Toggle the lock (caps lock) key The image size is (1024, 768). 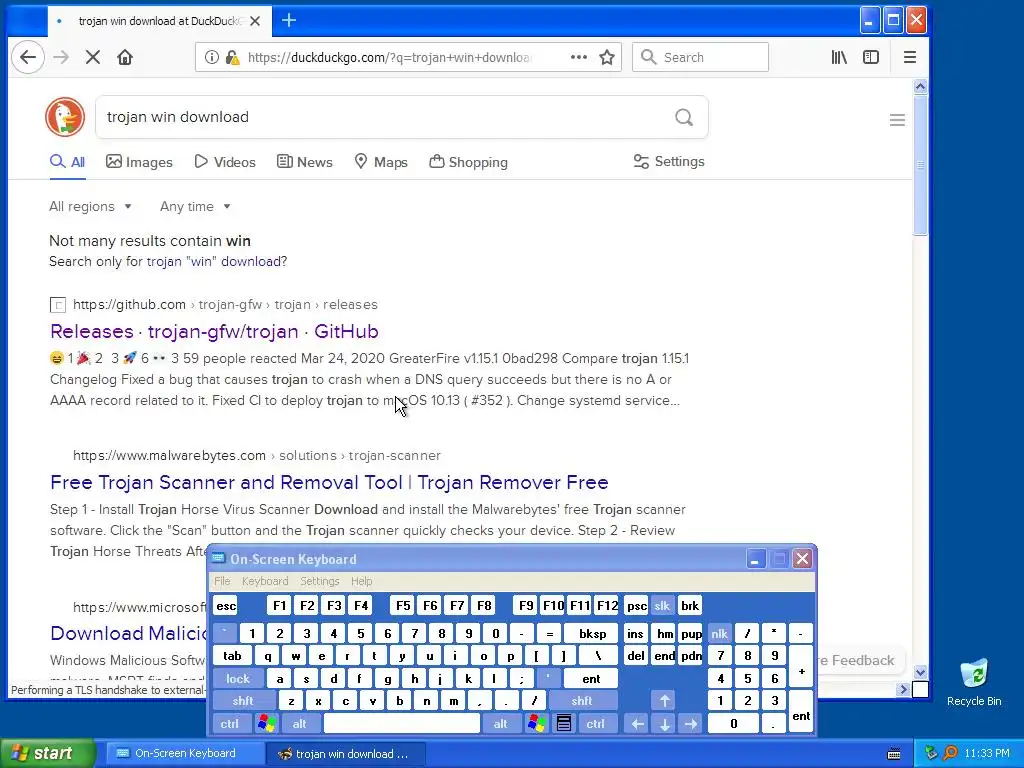click(238, 679)
